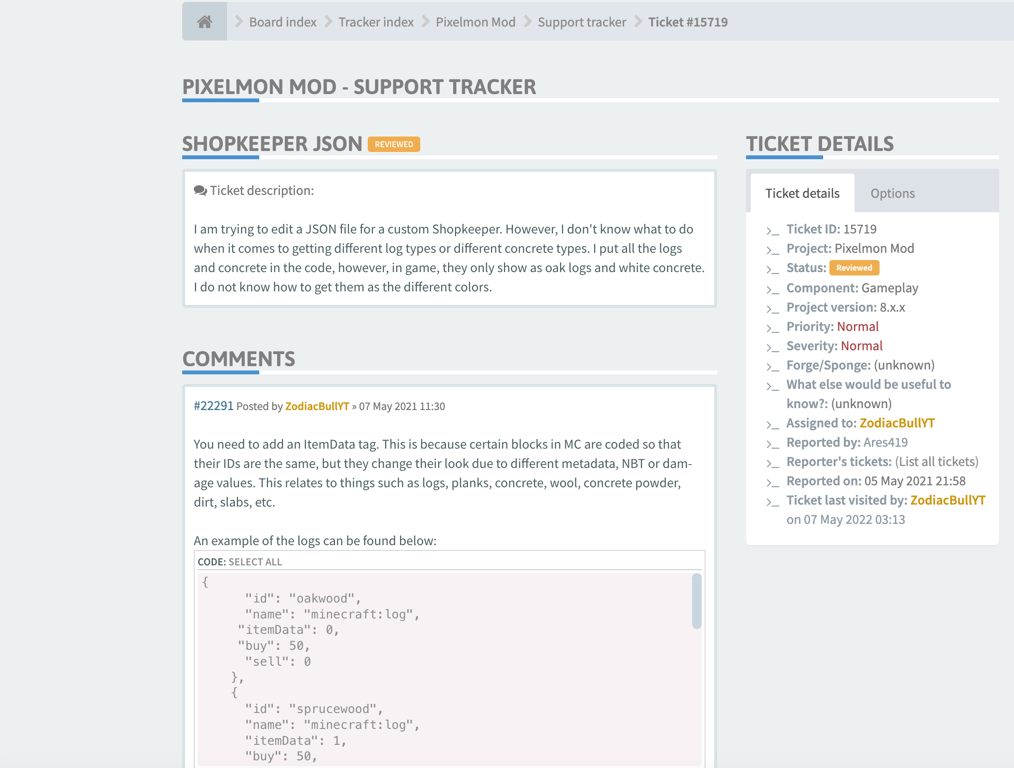Switch to the Options tab
The height and width of the screenshot is (768, 1014).
[x=892, y=192]
